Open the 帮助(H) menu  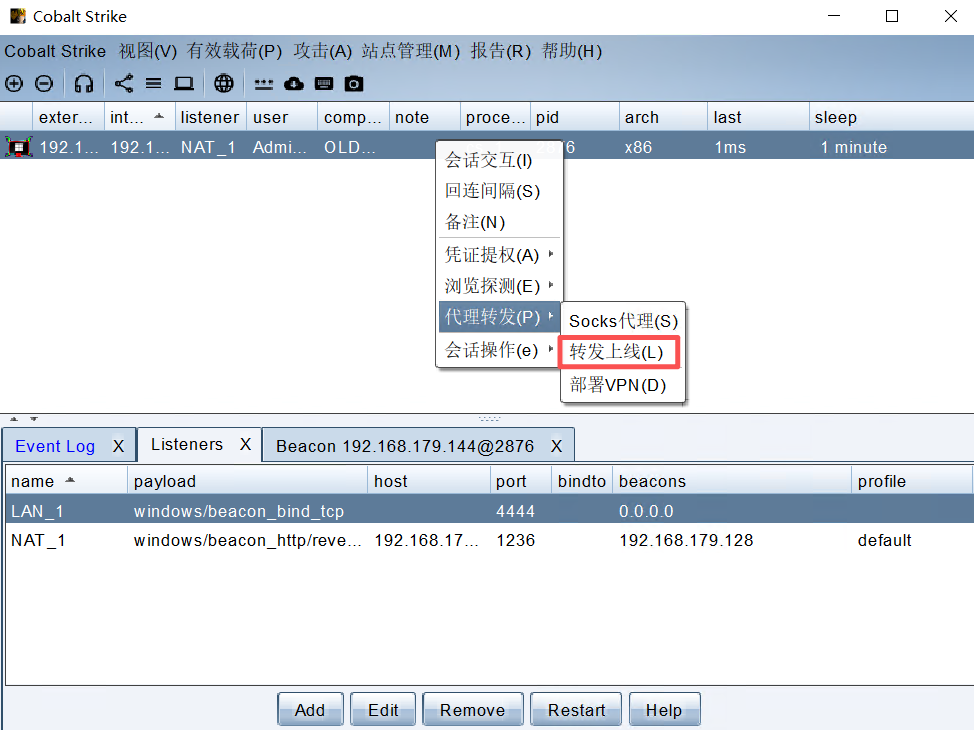(x=572, y=51)
